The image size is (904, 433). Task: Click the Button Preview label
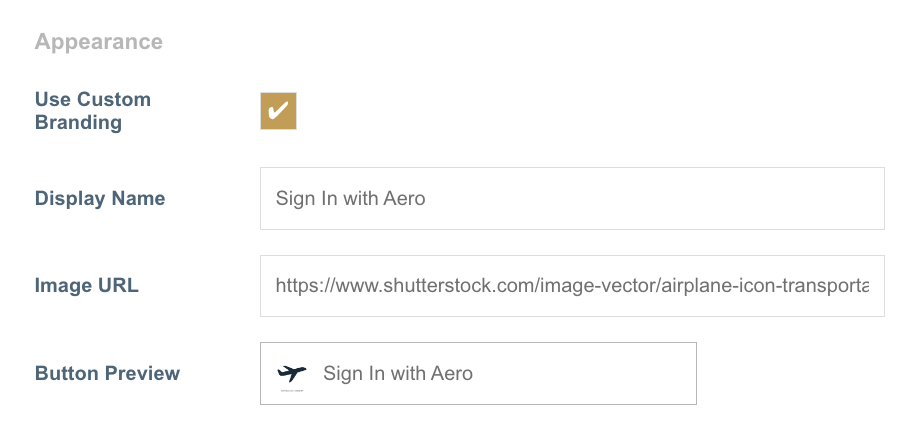[107, 373]
